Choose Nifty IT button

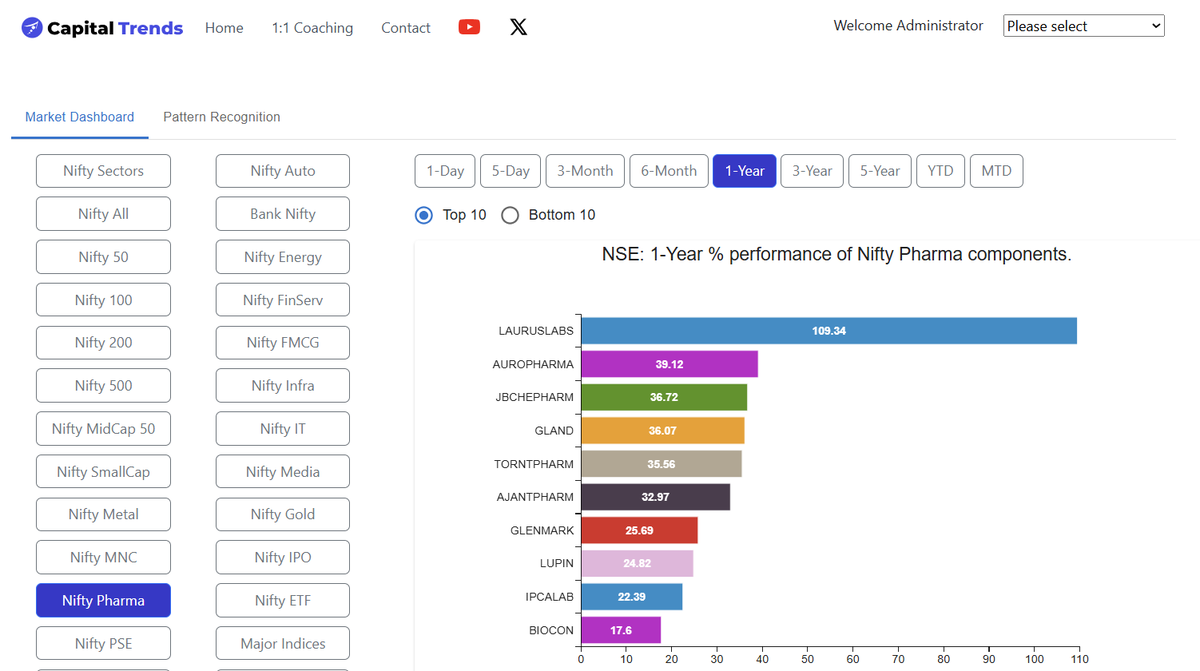pos(283,429)
